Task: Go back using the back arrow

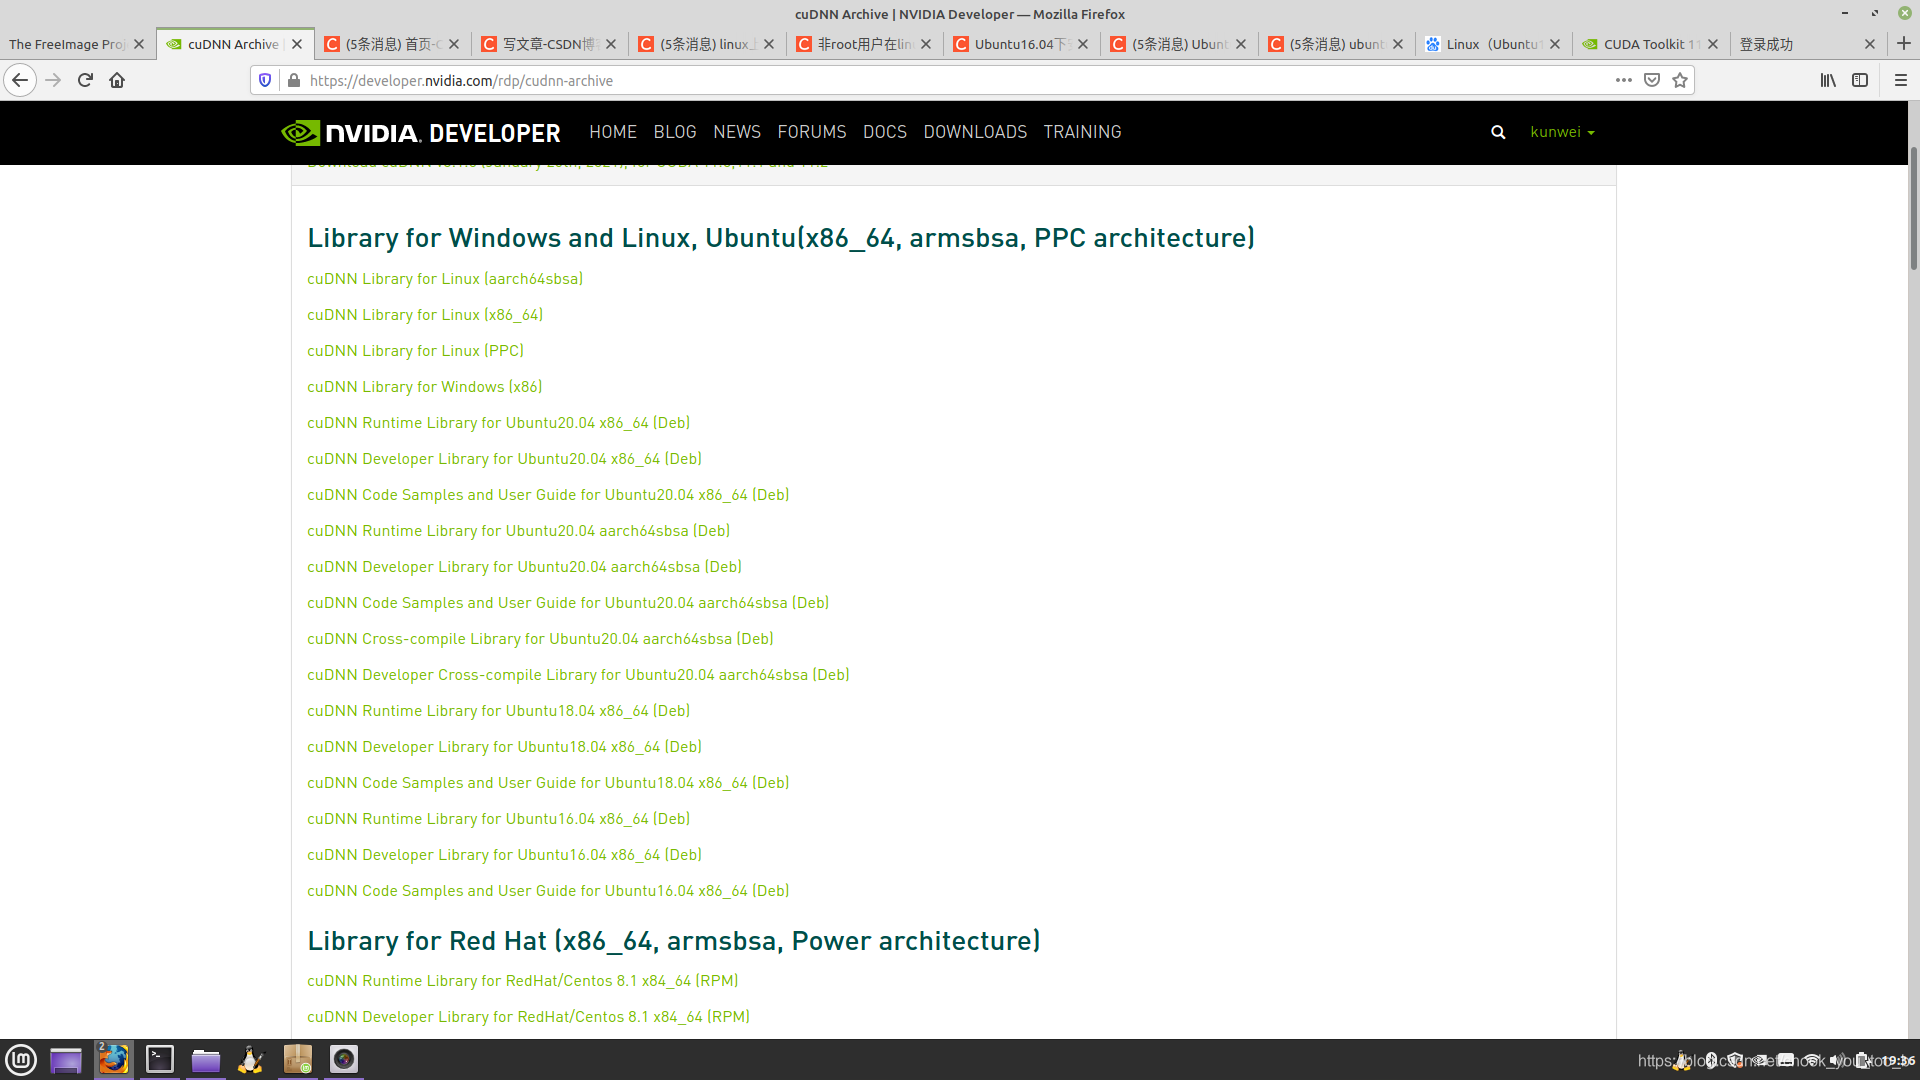Action: pyautogui.click(x=20, y=80)
